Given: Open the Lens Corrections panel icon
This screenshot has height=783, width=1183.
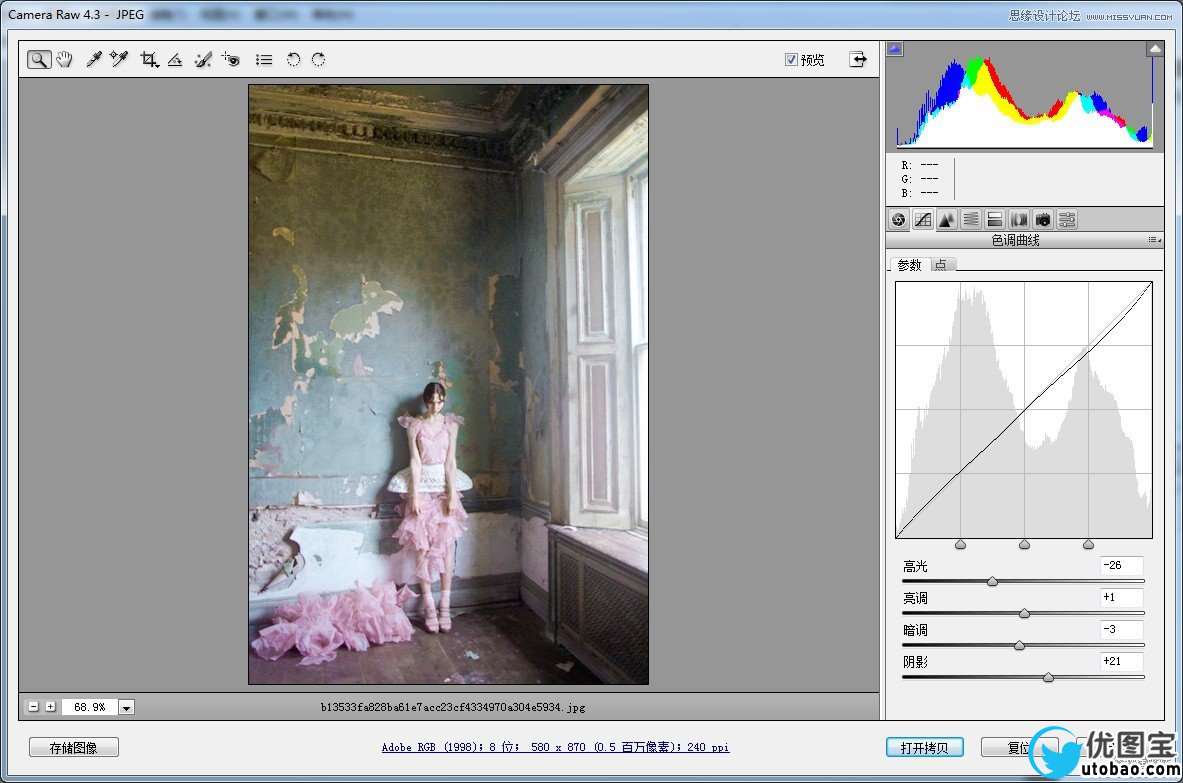Looking at the screenshot, I should [x=1019, y=220].
